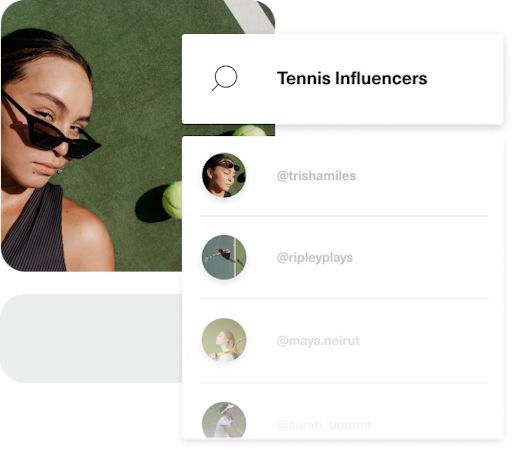Select the @maya.neirut username

[x=318, y=341]
